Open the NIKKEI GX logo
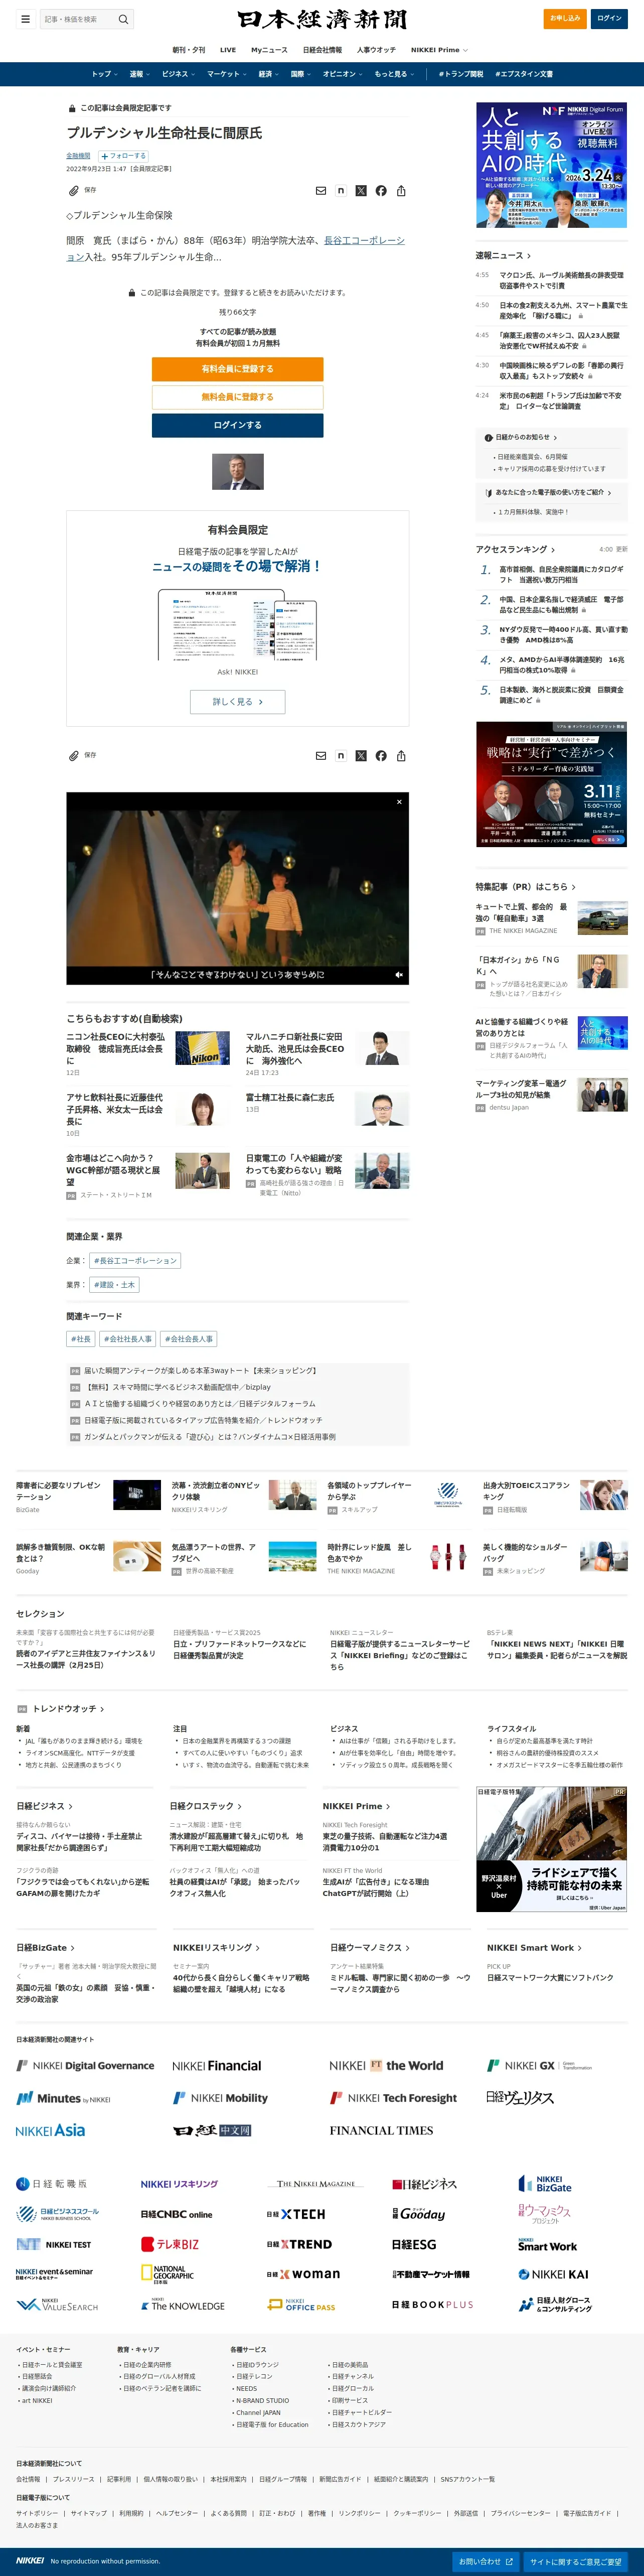 (539, 2065)
